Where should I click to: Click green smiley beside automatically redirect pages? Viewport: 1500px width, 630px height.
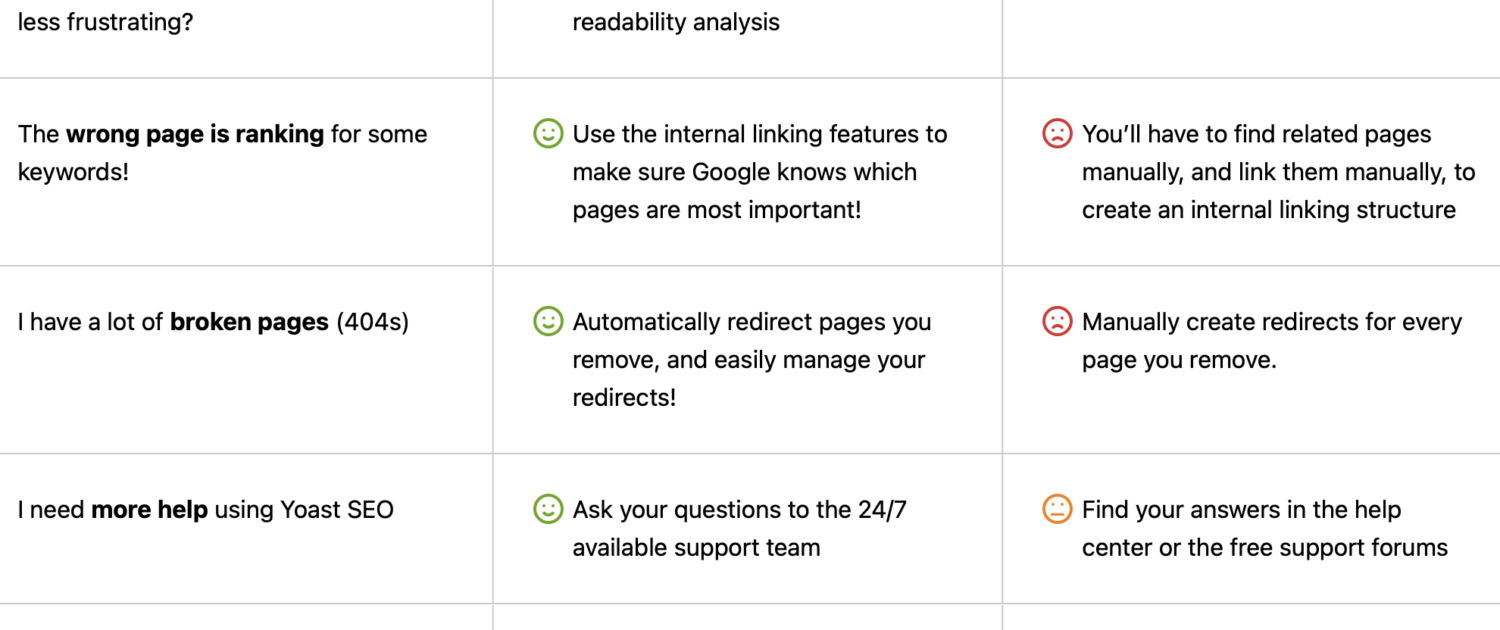(548, 322)
